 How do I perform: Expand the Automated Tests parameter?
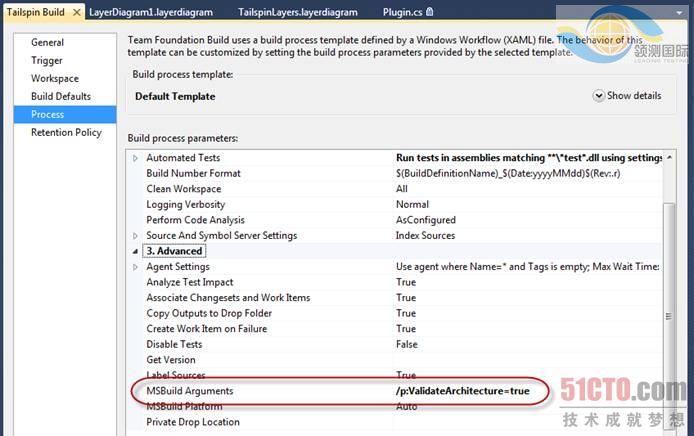click(x=135, y=158)
